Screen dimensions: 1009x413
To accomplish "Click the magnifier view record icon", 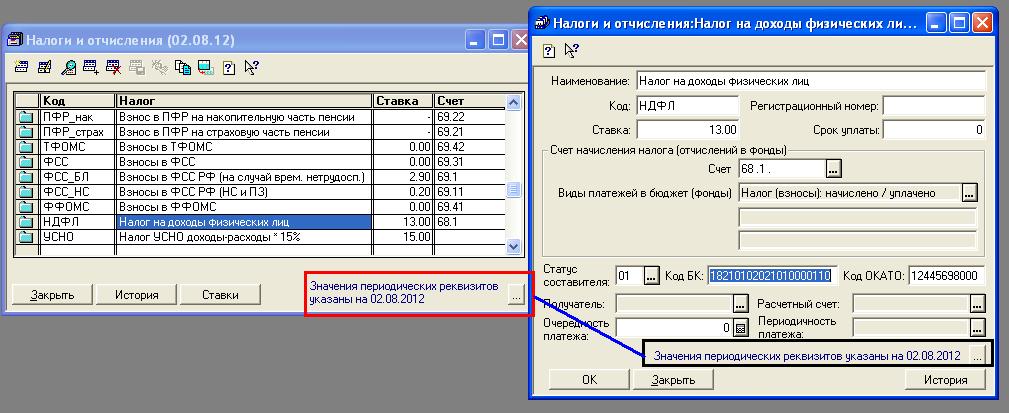I will pos(69,68).
